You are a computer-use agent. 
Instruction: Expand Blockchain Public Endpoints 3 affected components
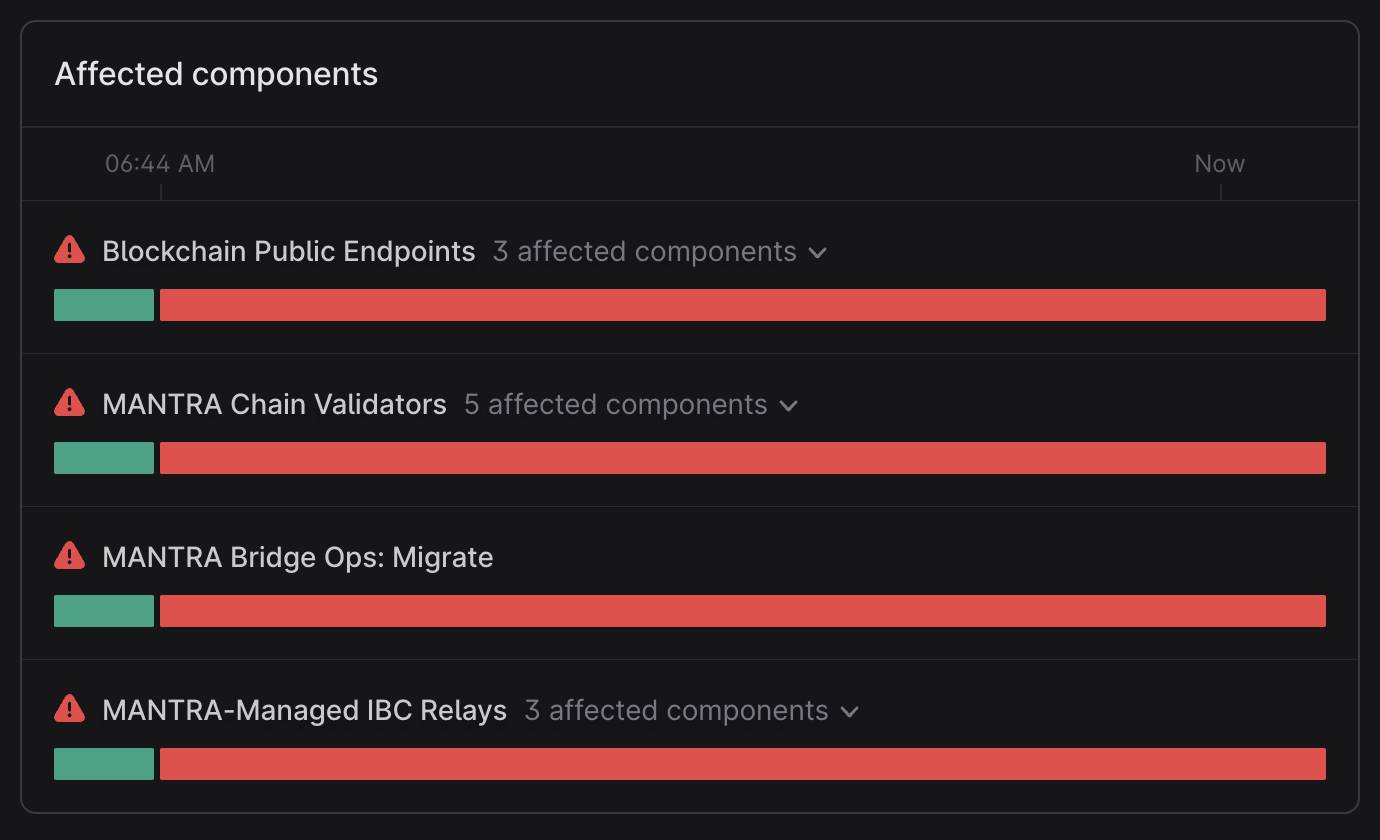[x=660, y=251]
